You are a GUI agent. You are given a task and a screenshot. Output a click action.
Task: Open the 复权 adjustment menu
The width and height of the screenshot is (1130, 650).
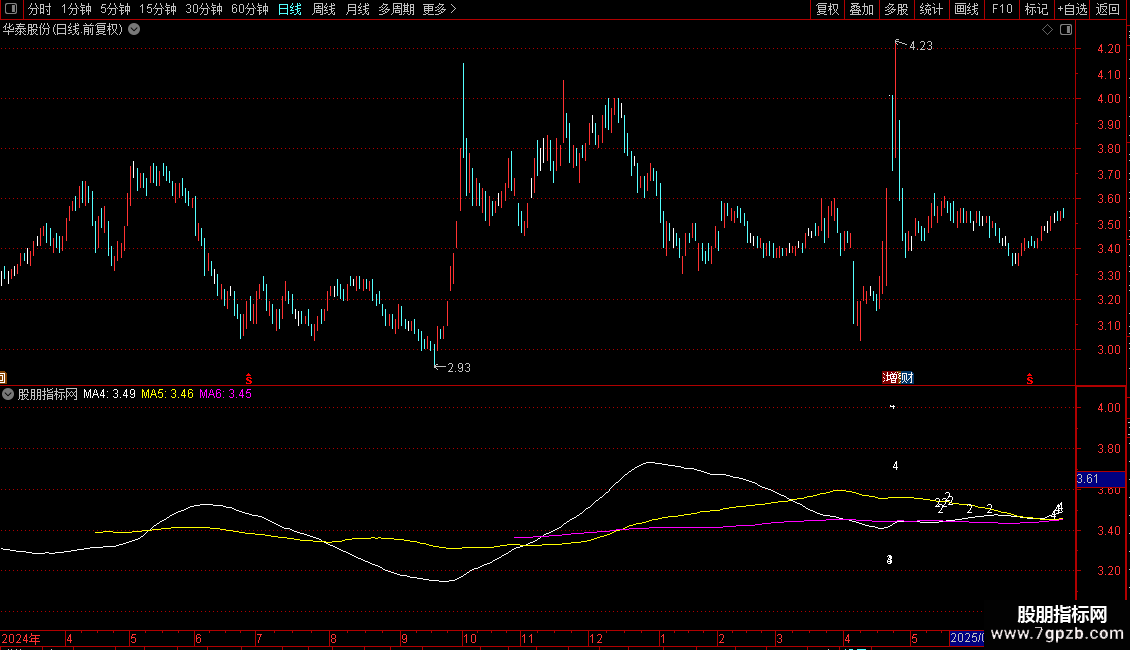(827, 9)
